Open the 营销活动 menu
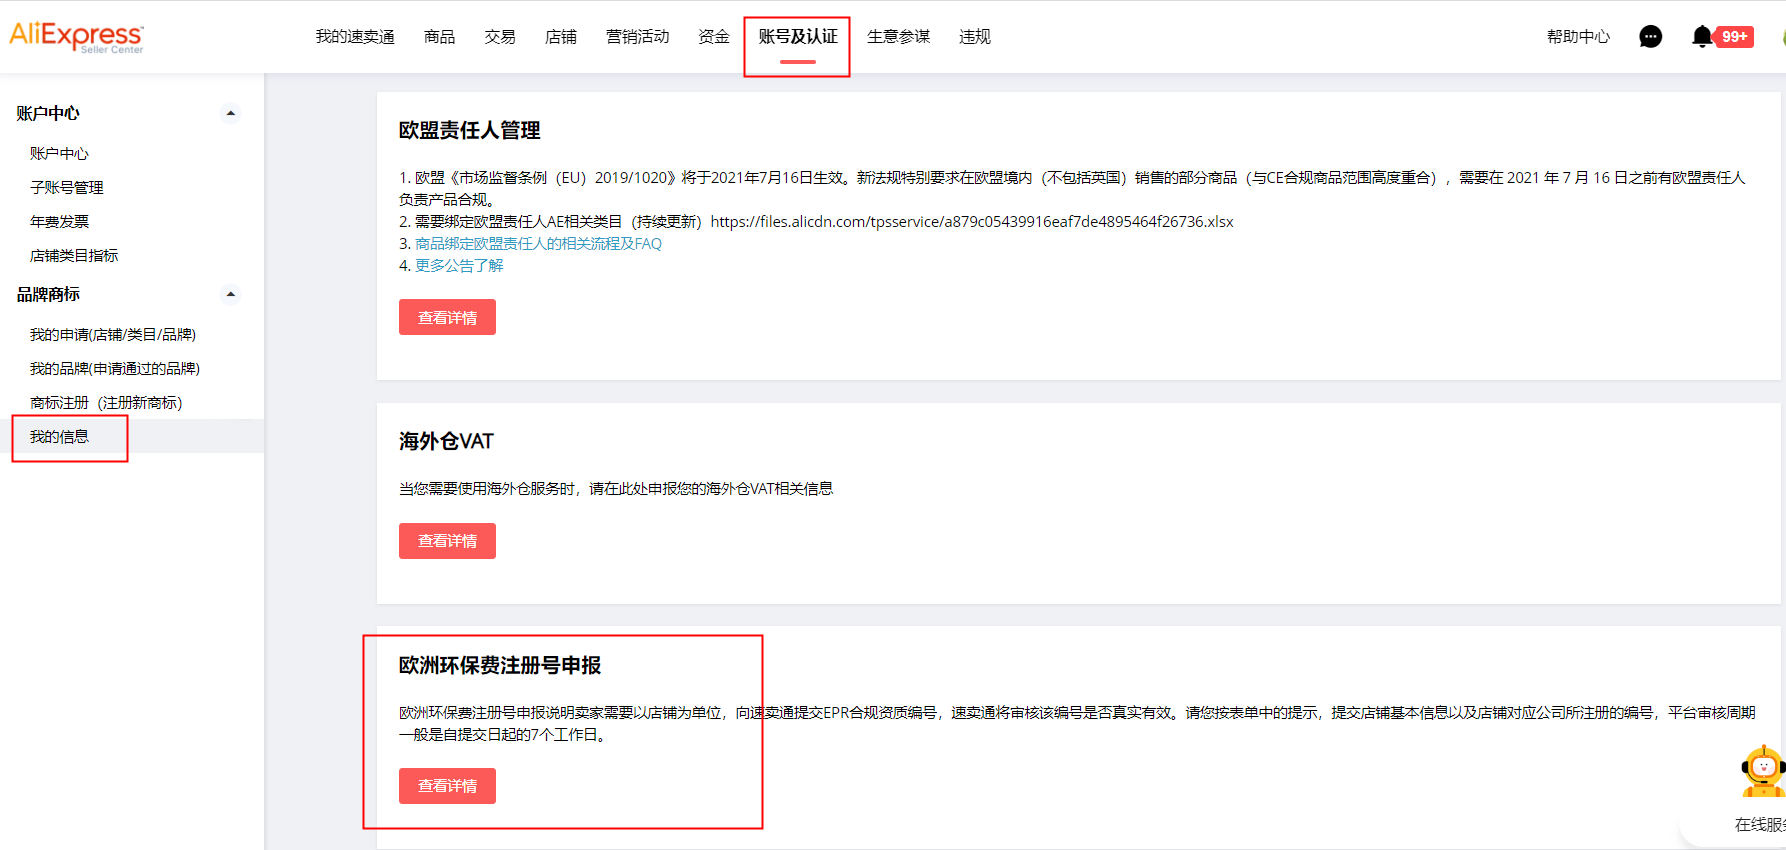 pos(638,37)
